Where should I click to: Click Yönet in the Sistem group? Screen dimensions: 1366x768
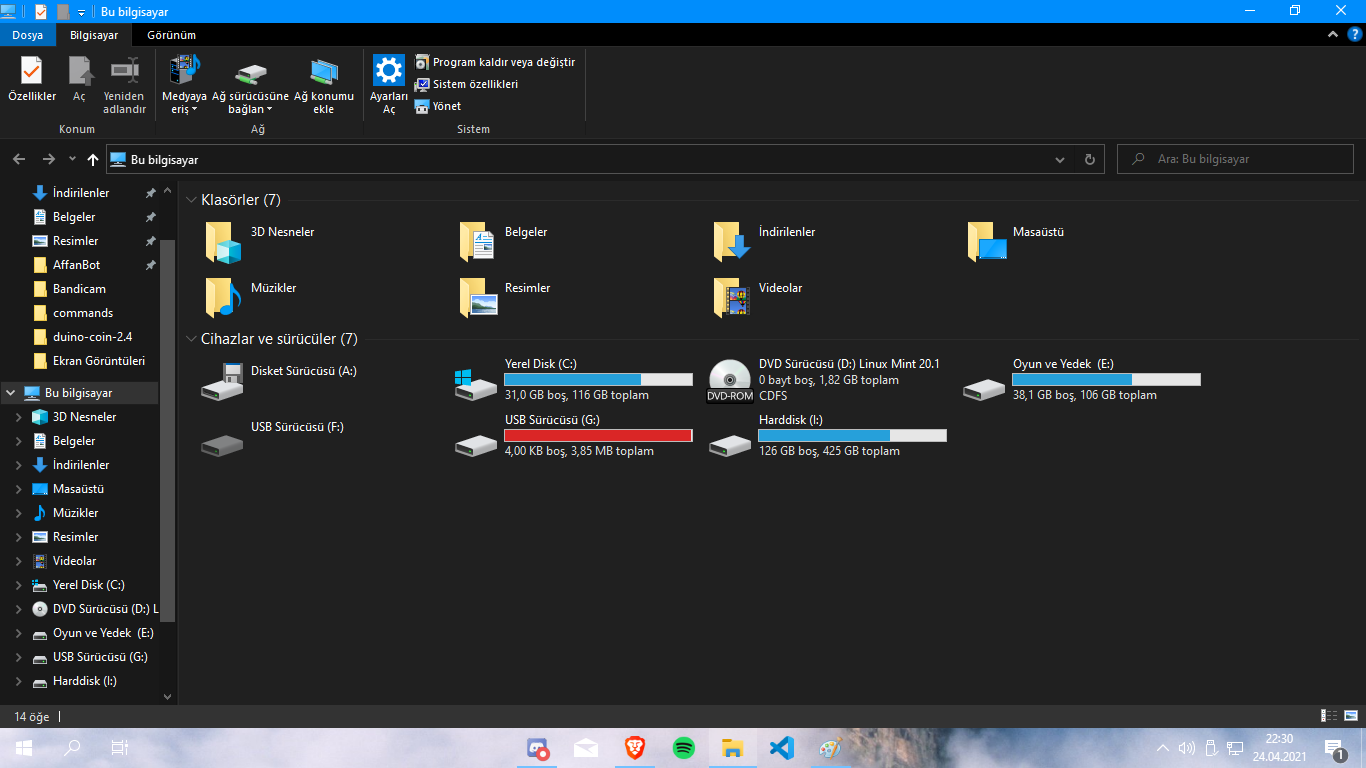coord(438,106)
